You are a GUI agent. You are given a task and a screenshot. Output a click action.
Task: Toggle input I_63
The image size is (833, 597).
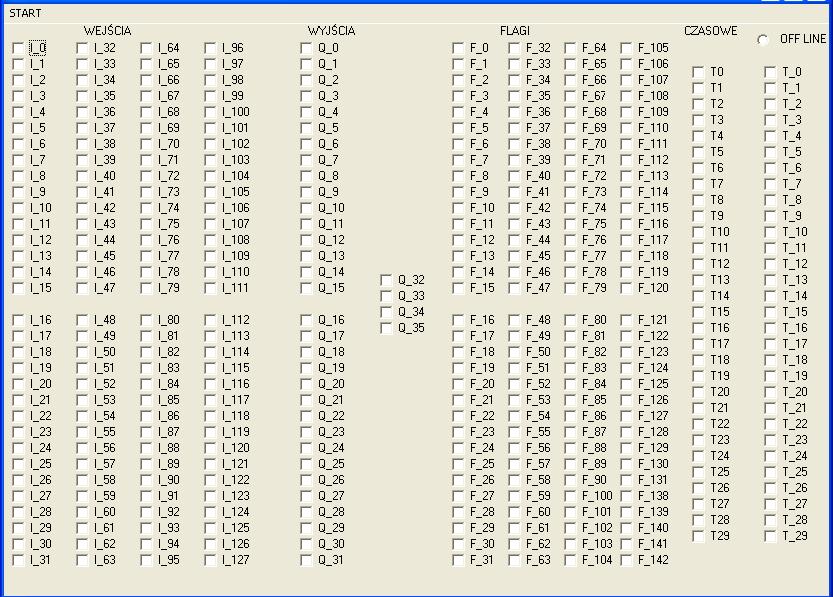point(82,560)
